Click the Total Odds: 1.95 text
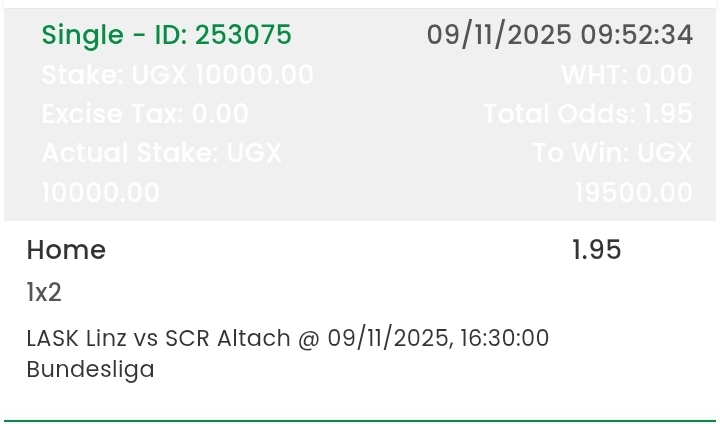The height and width of the screenshot is (434, 720). pyautogui.click(x=588, y=114)
